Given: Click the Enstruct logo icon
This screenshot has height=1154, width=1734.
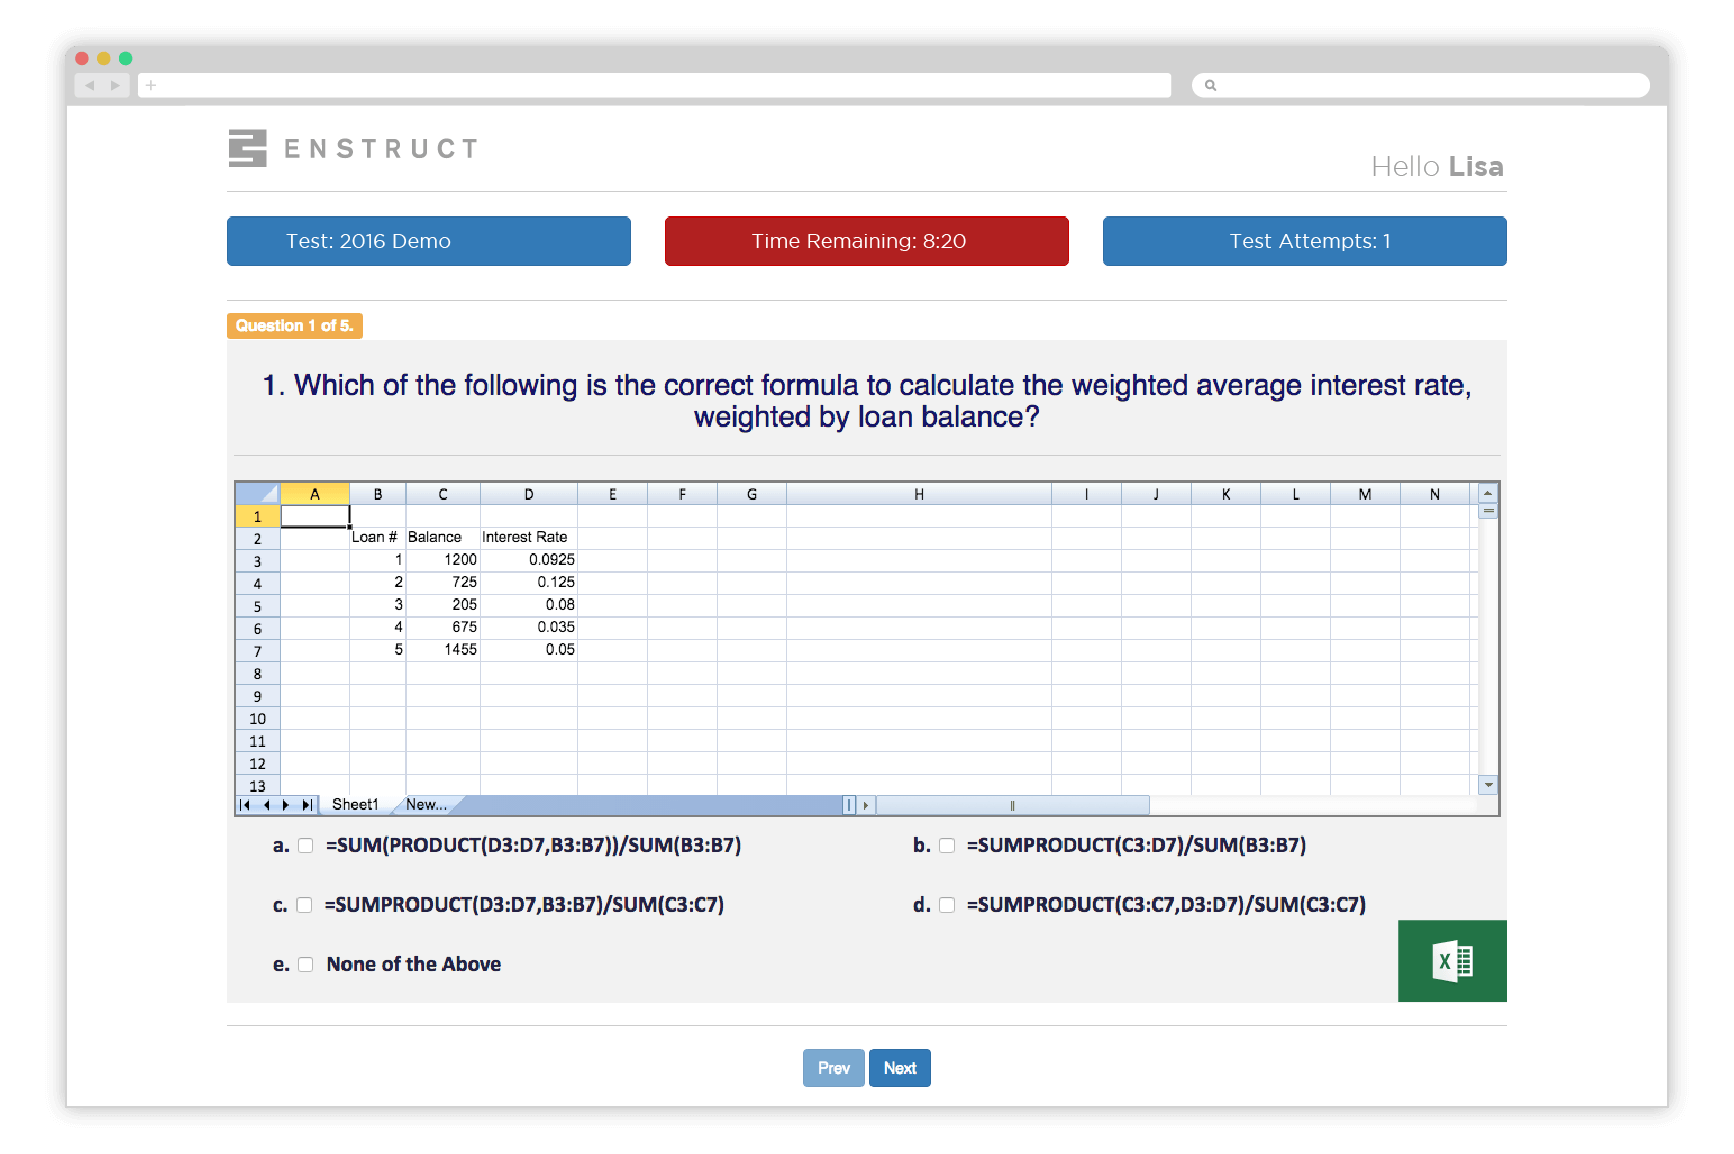Looking at the screenshot, I should coord(247,148).
